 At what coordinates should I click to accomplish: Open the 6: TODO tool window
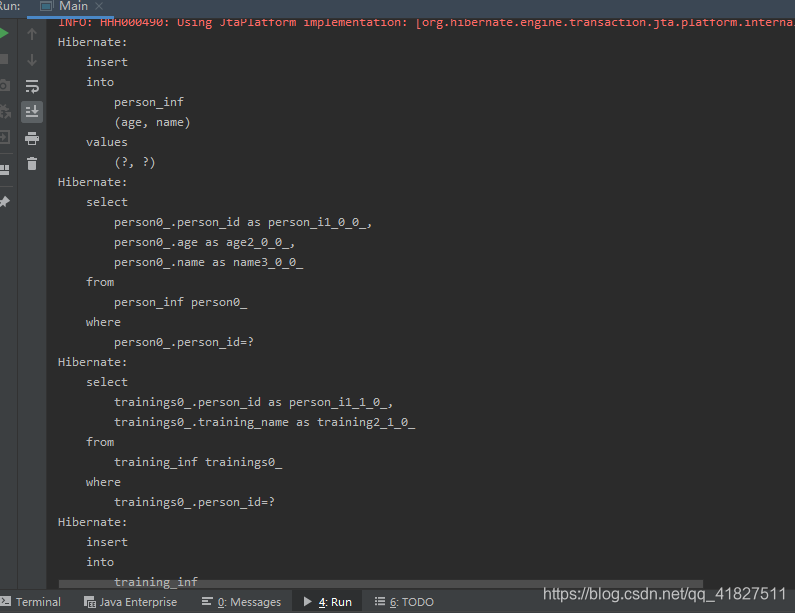tap(405, 602)
